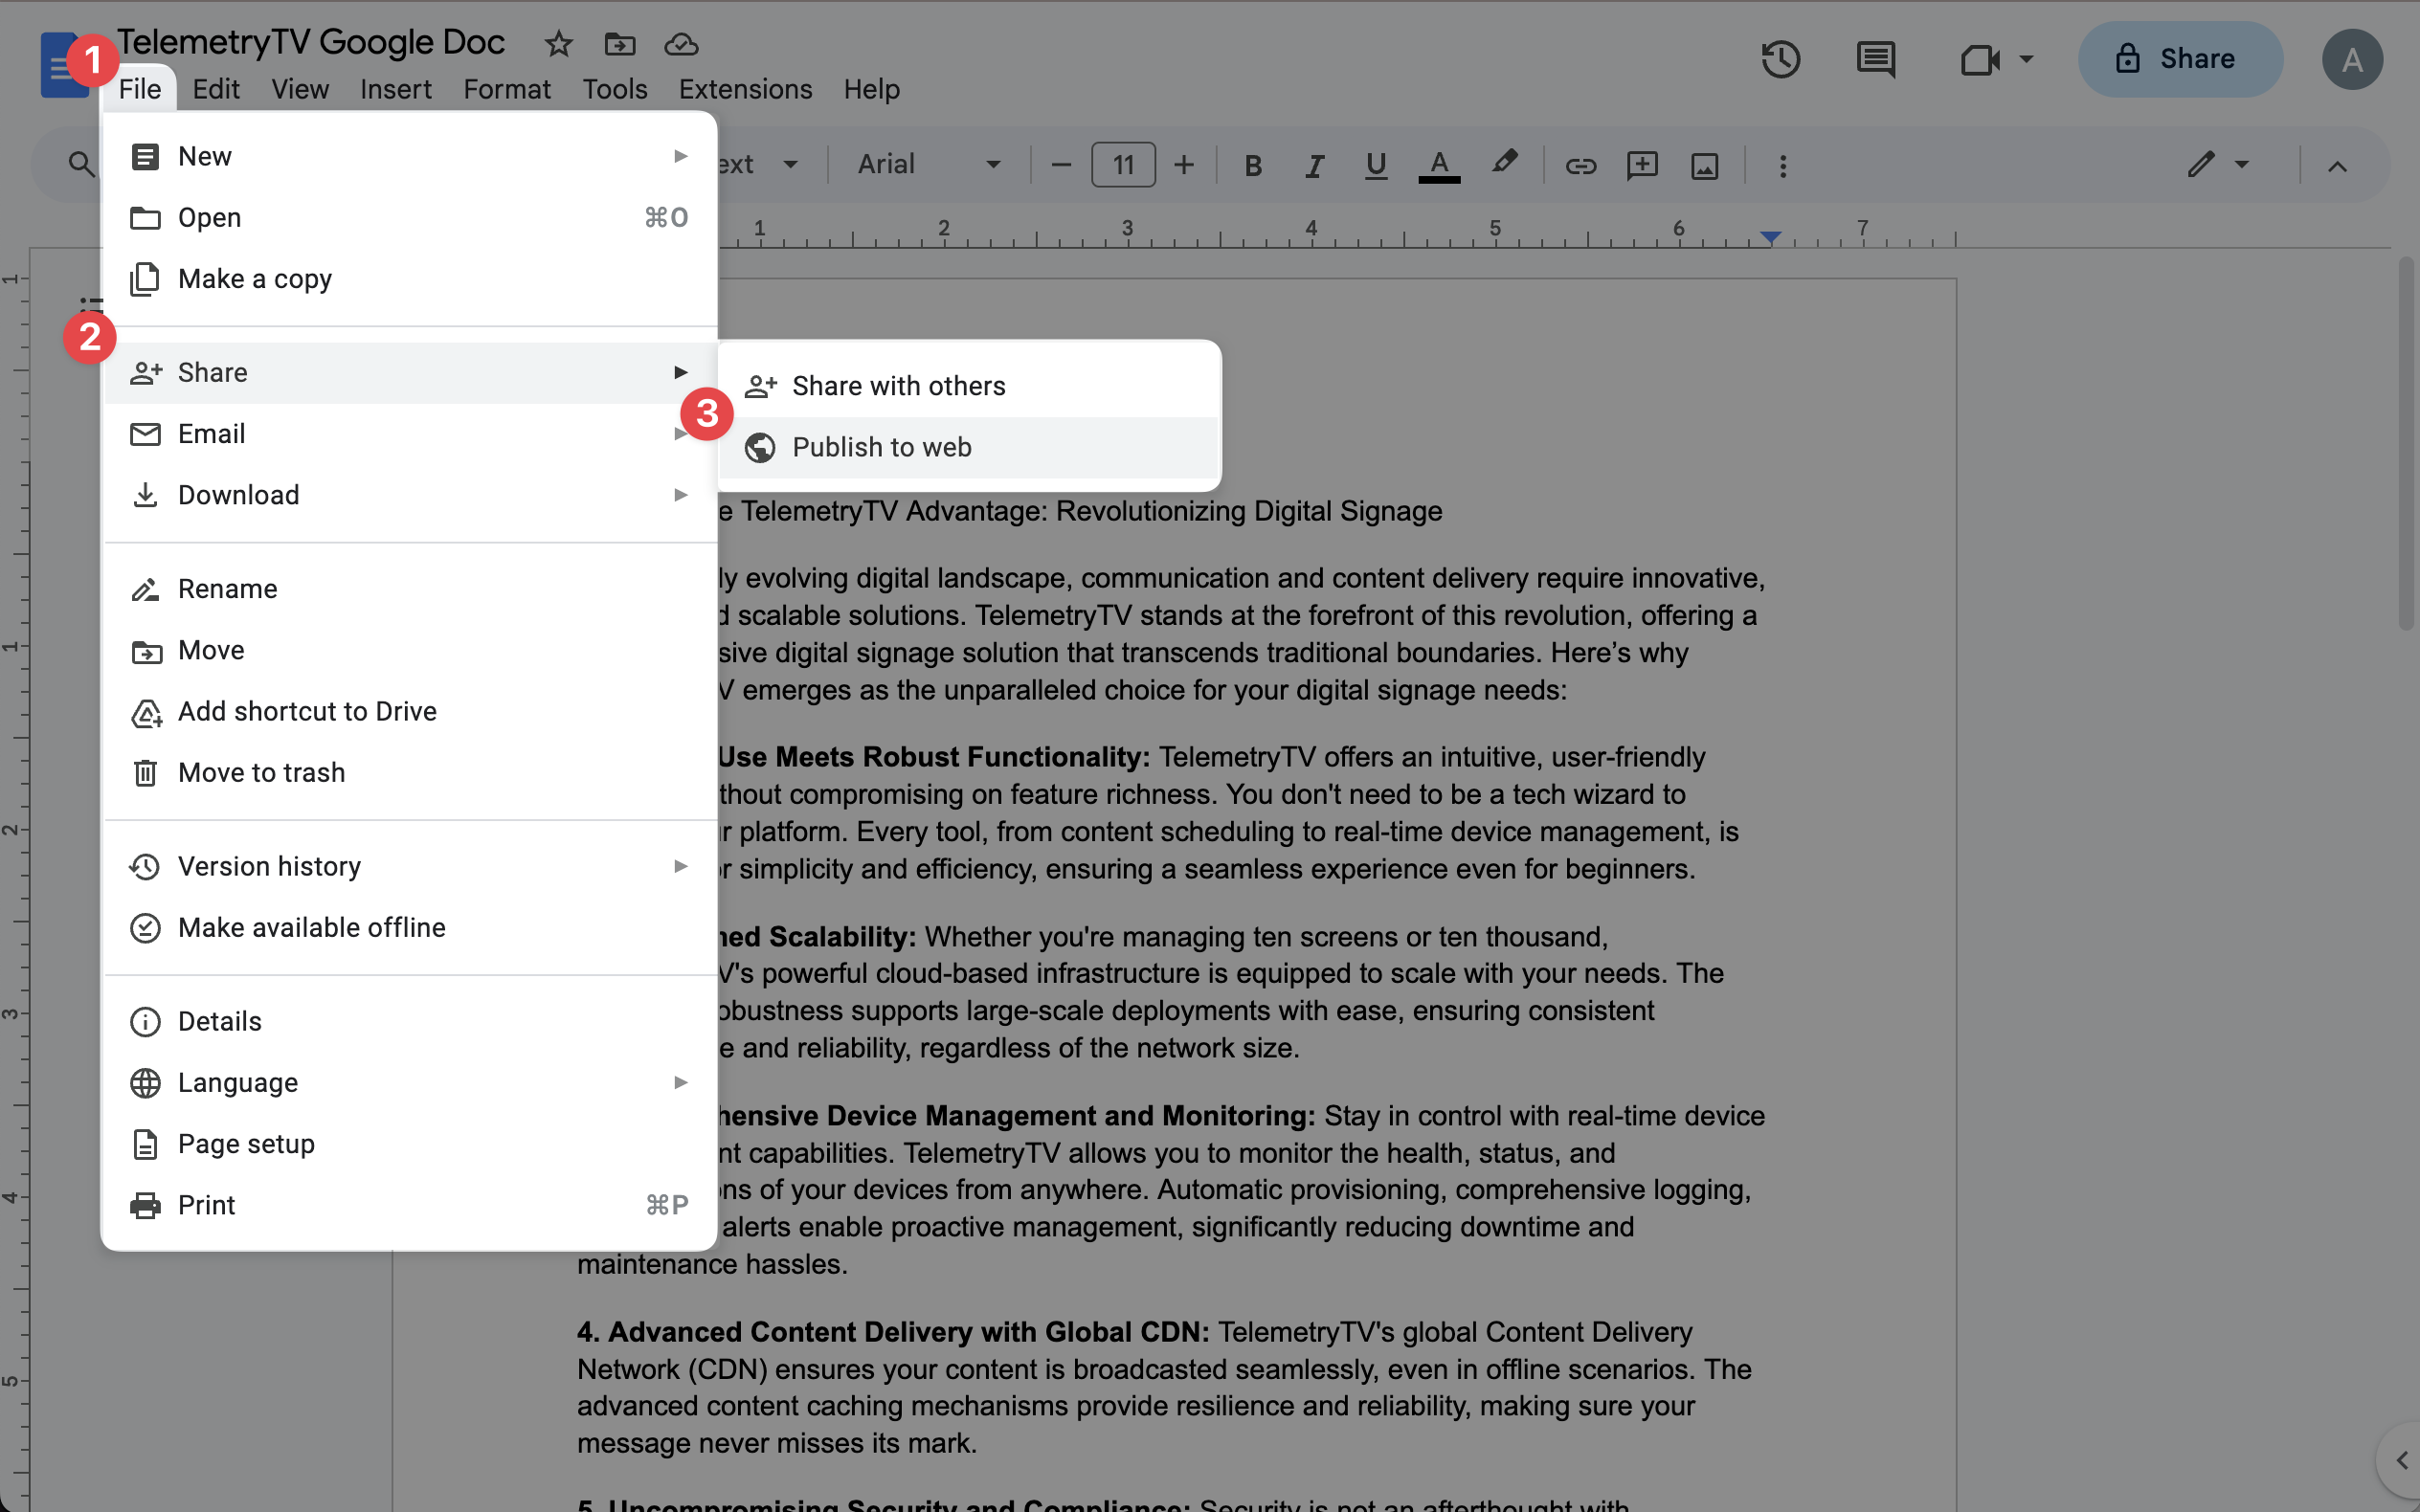Viewport: 2420px width, 1512px height.
Task: Toggle bold formatting
Action: (x=1252, y=165)
